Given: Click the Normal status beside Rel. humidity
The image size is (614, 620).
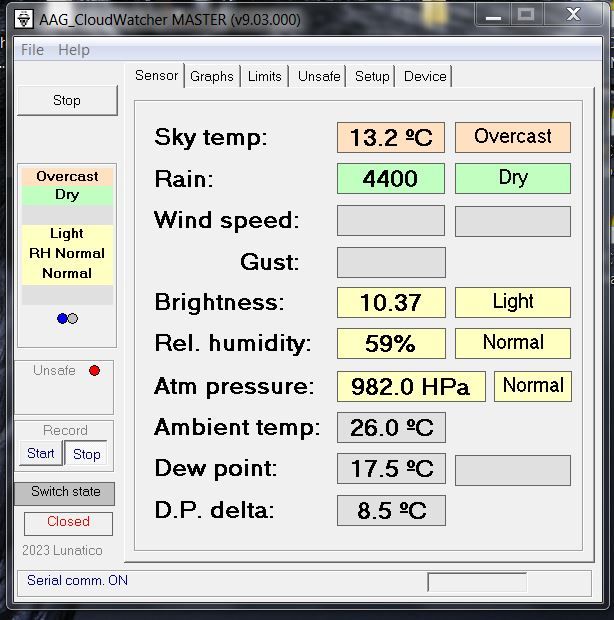Looking at the screenshot, I should point(513,343).
